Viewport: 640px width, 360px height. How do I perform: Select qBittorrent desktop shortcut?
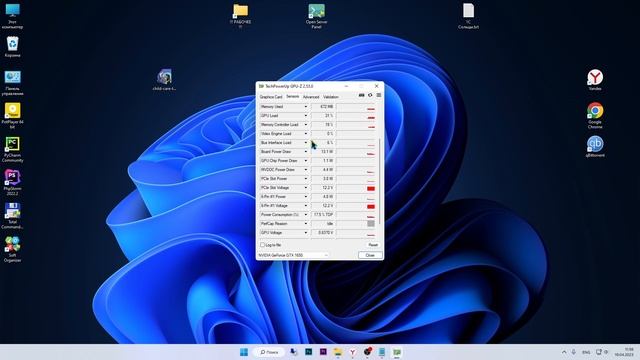(x=595, y=147)
